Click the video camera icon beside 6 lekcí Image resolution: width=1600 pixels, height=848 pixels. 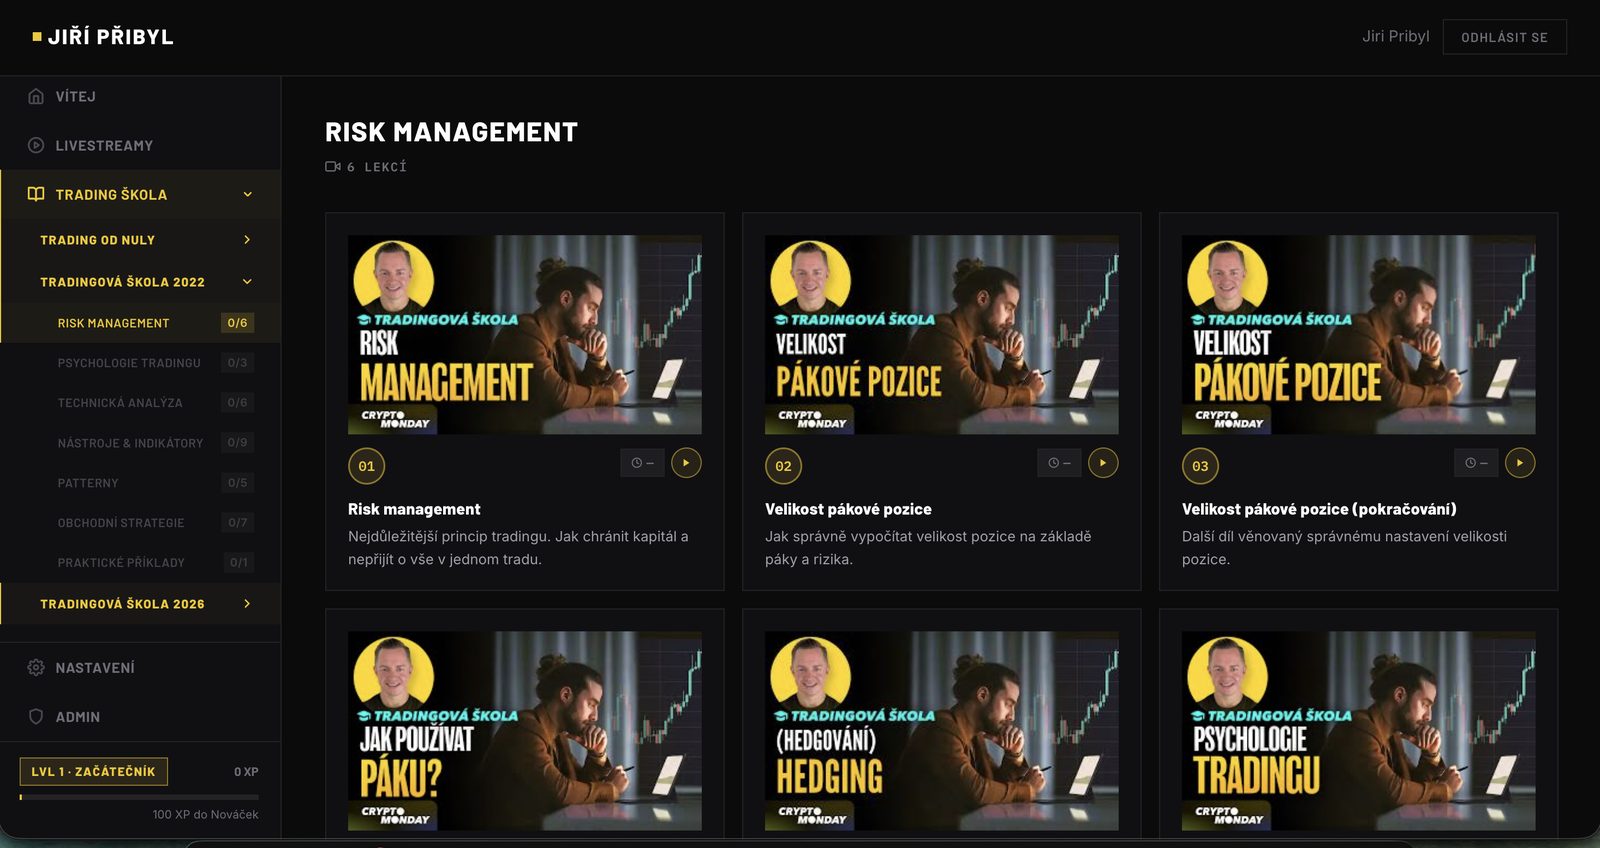point(333,167)
